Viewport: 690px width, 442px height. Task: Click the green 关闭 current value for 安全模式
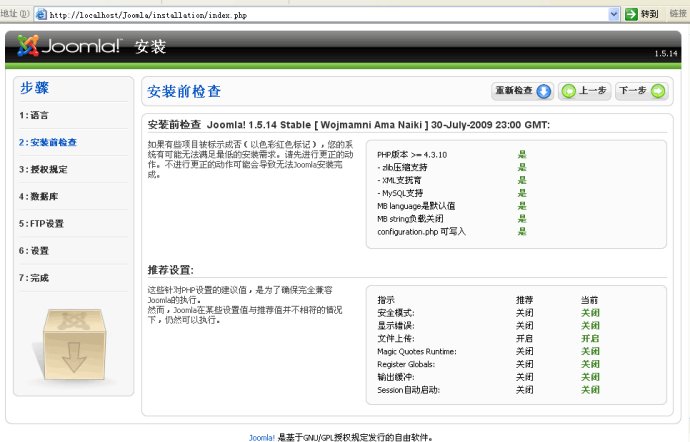[x=590, y=313]
